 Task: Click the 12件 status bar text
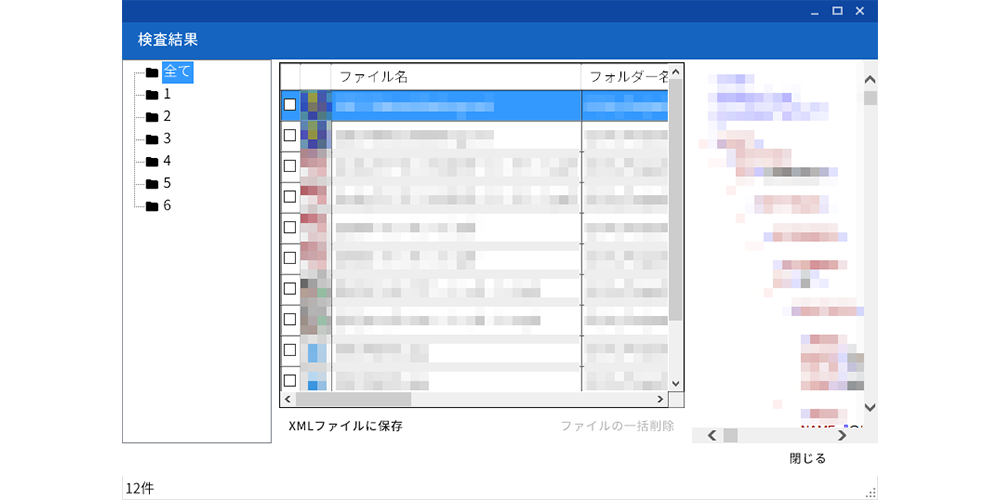(140, 489)
